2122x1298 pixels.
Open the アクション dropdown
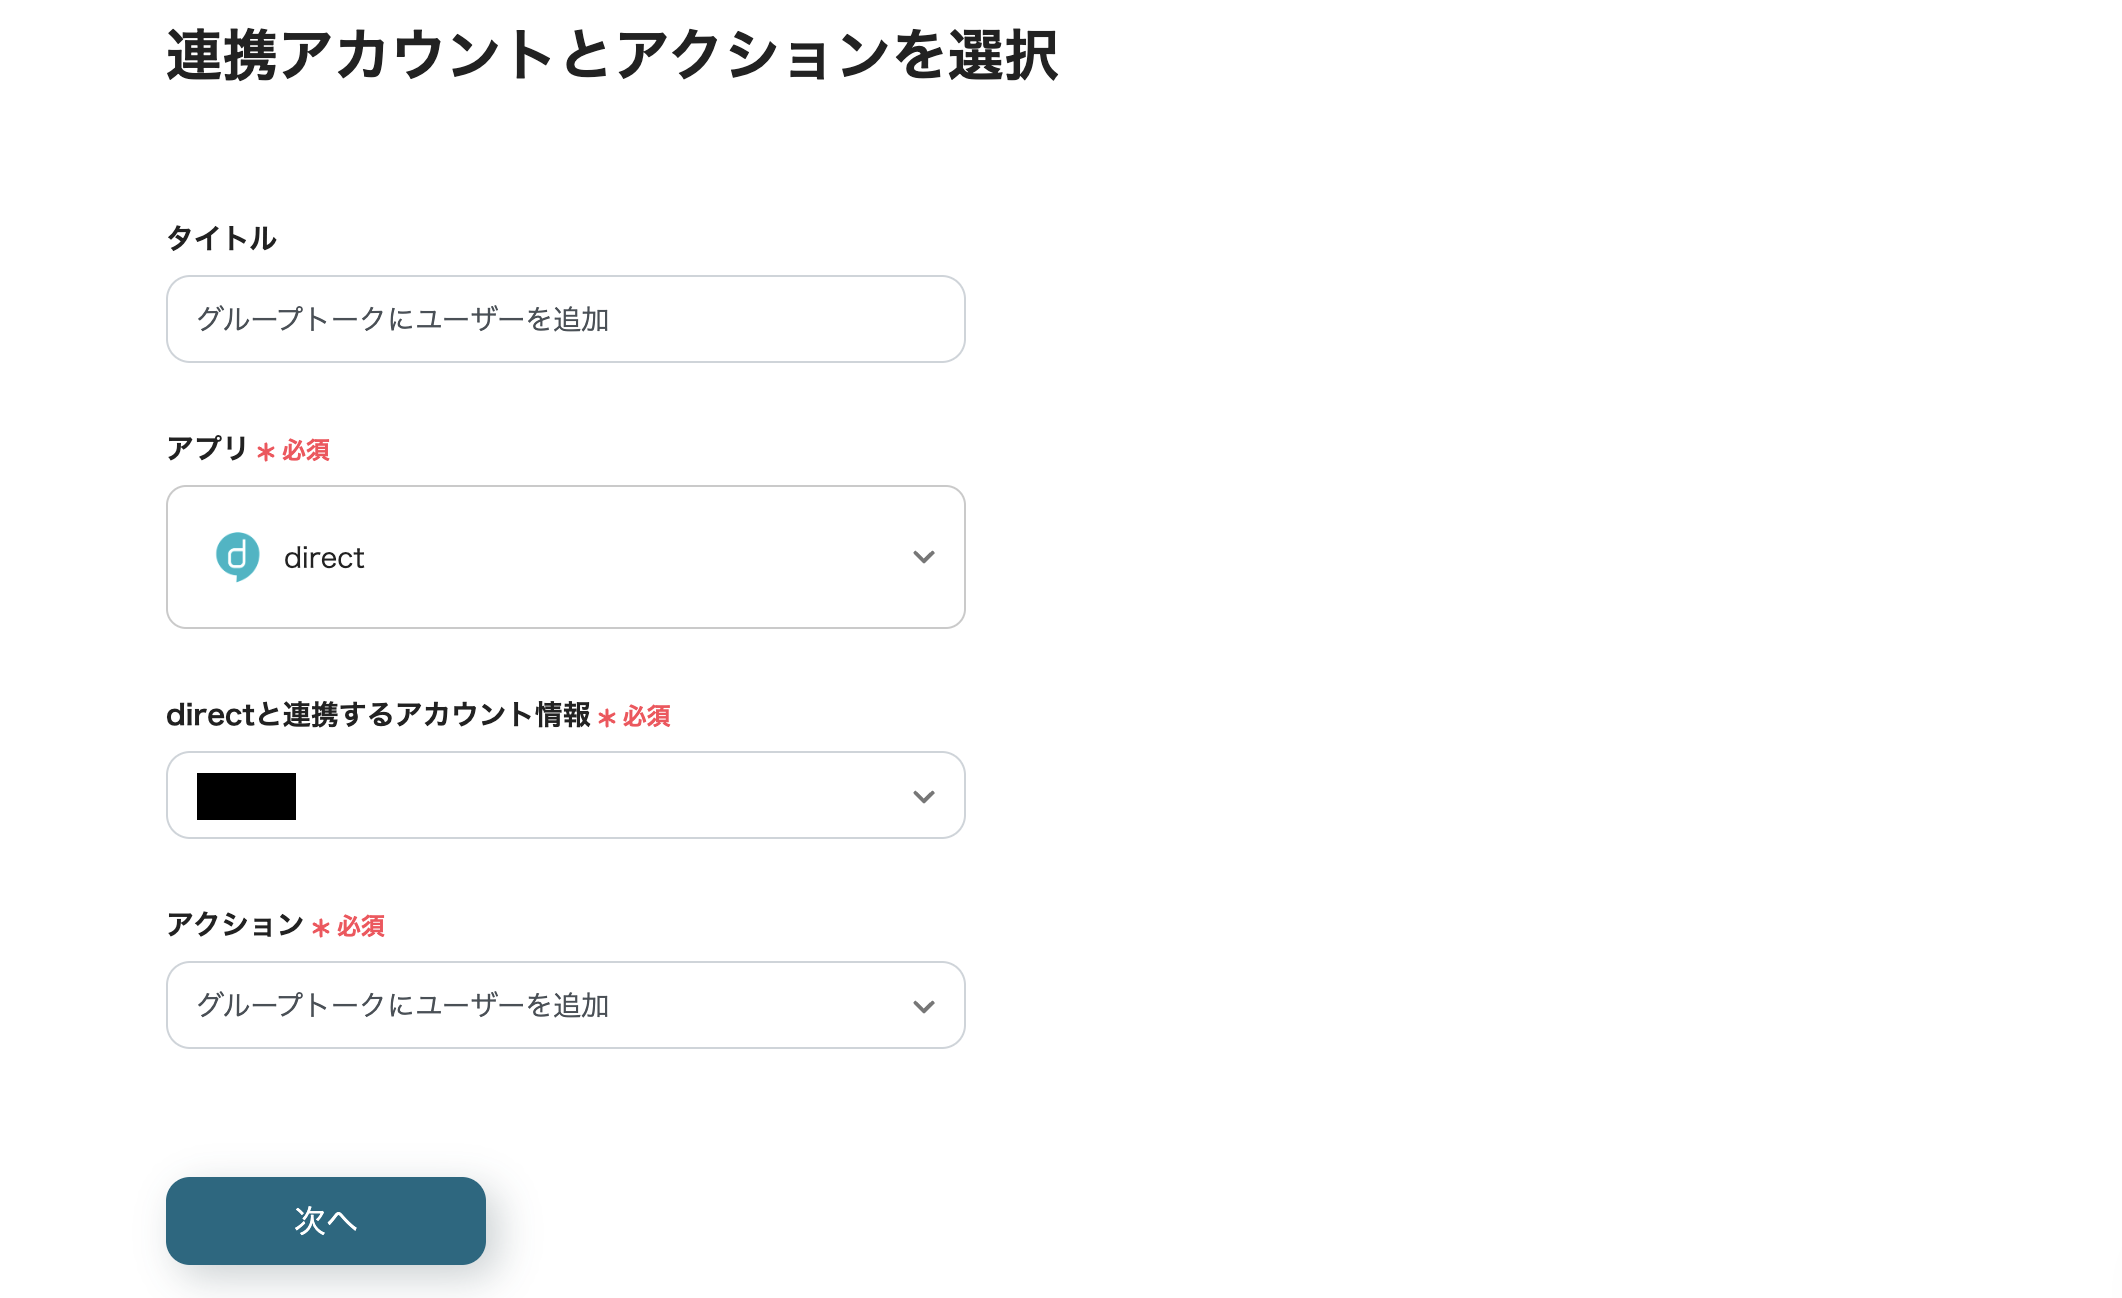(565, 1006)
